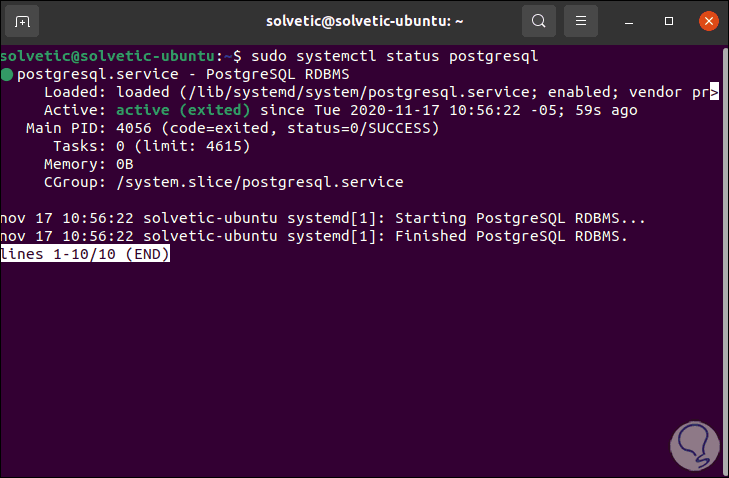Image resolution: width=729 pixels, height=478 pixels.
Task: Click the "lines 1-10/10 (END)" pager indicator
Action: [85, 255]
